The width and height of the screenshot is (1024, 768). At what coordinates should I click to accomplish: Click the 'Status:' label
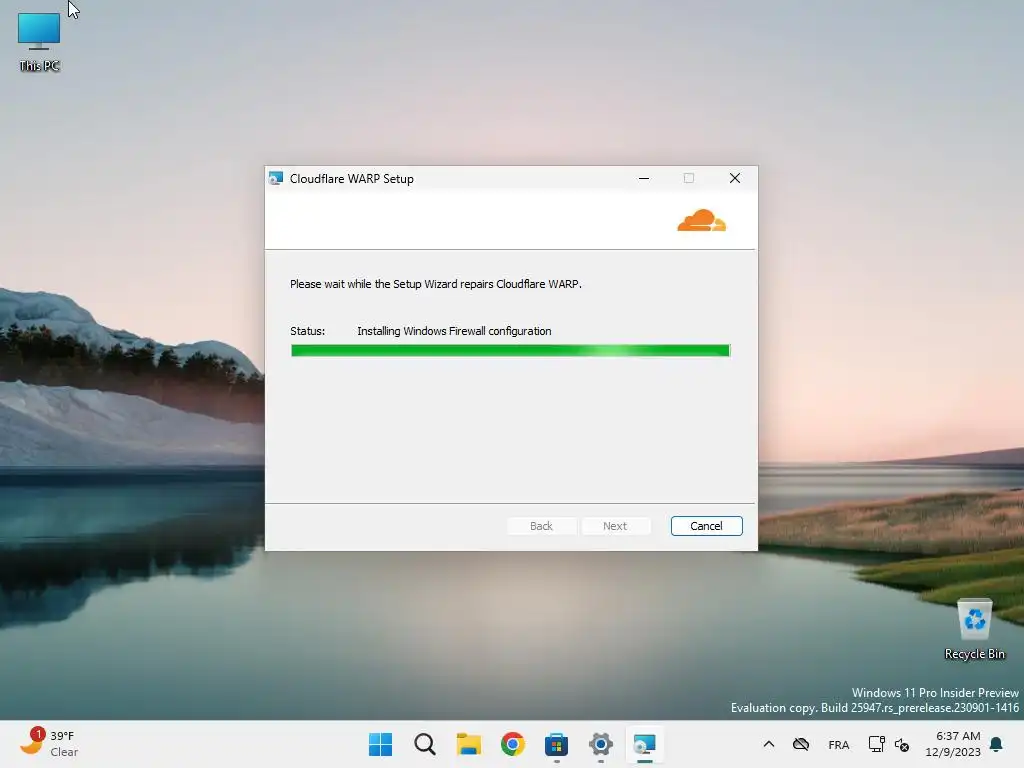(308, 331)
